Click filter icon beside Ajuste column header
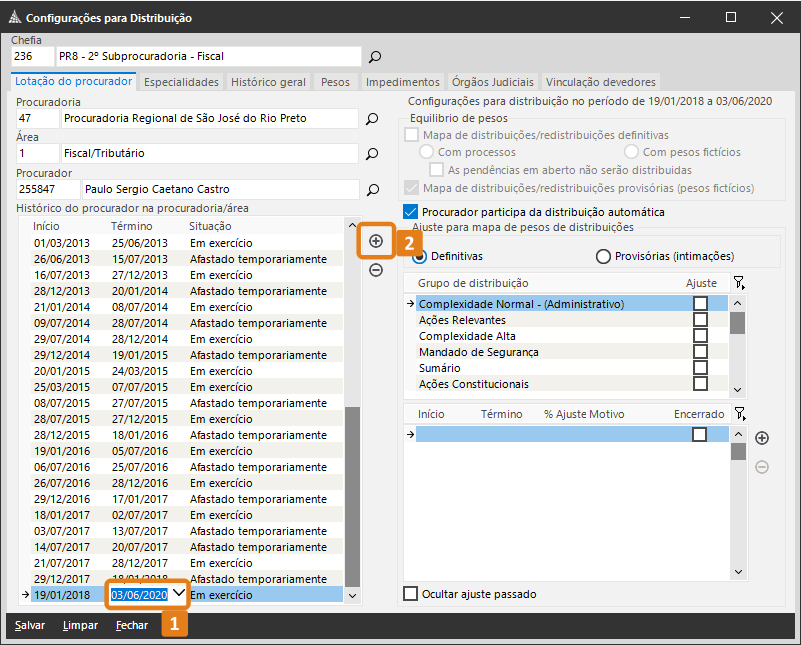 [x=739, y=284]
